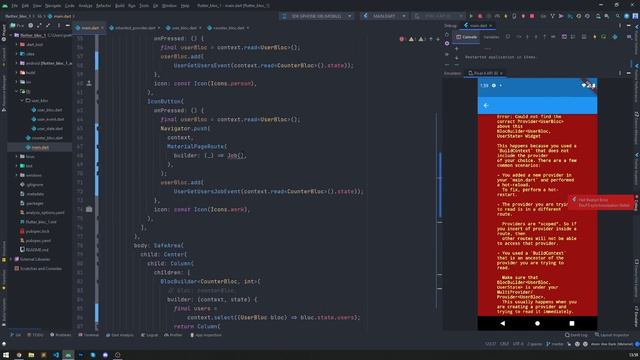
Task: Tap the Android home circle button
Action: tap(537, 323)
